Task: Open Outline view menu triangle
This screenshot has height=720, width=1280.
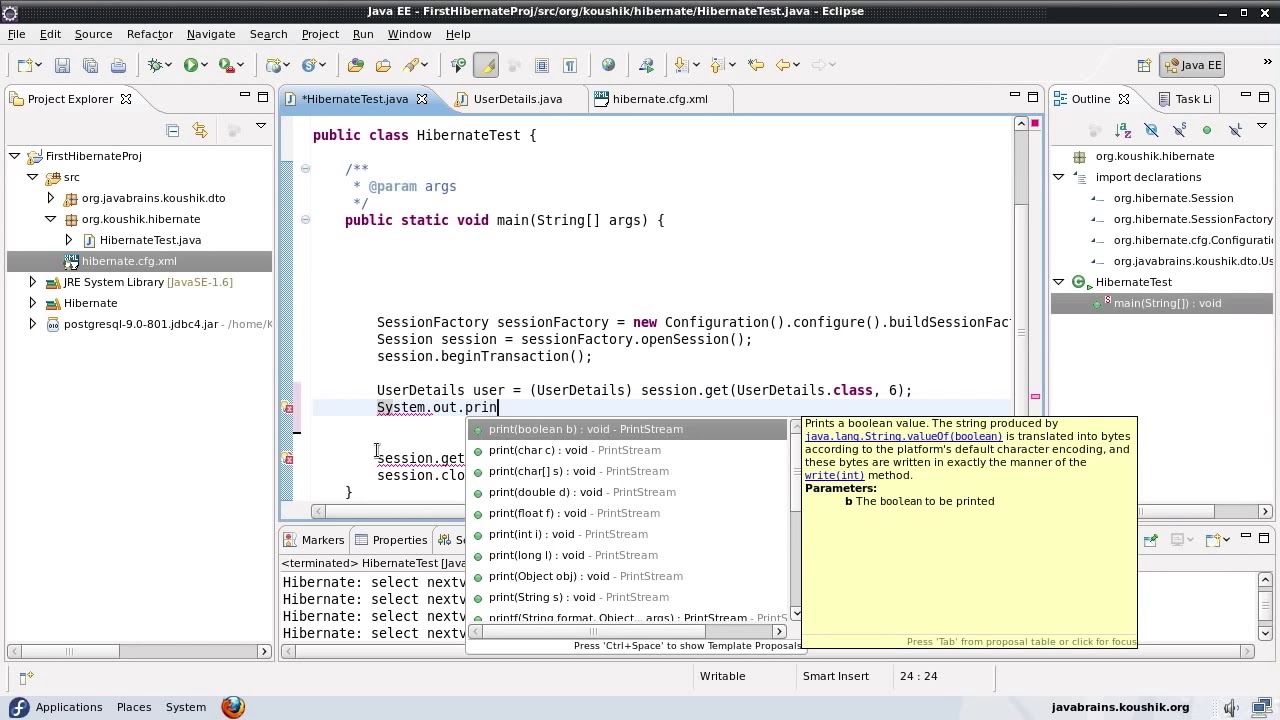Action: click(x=1262, y=127)
